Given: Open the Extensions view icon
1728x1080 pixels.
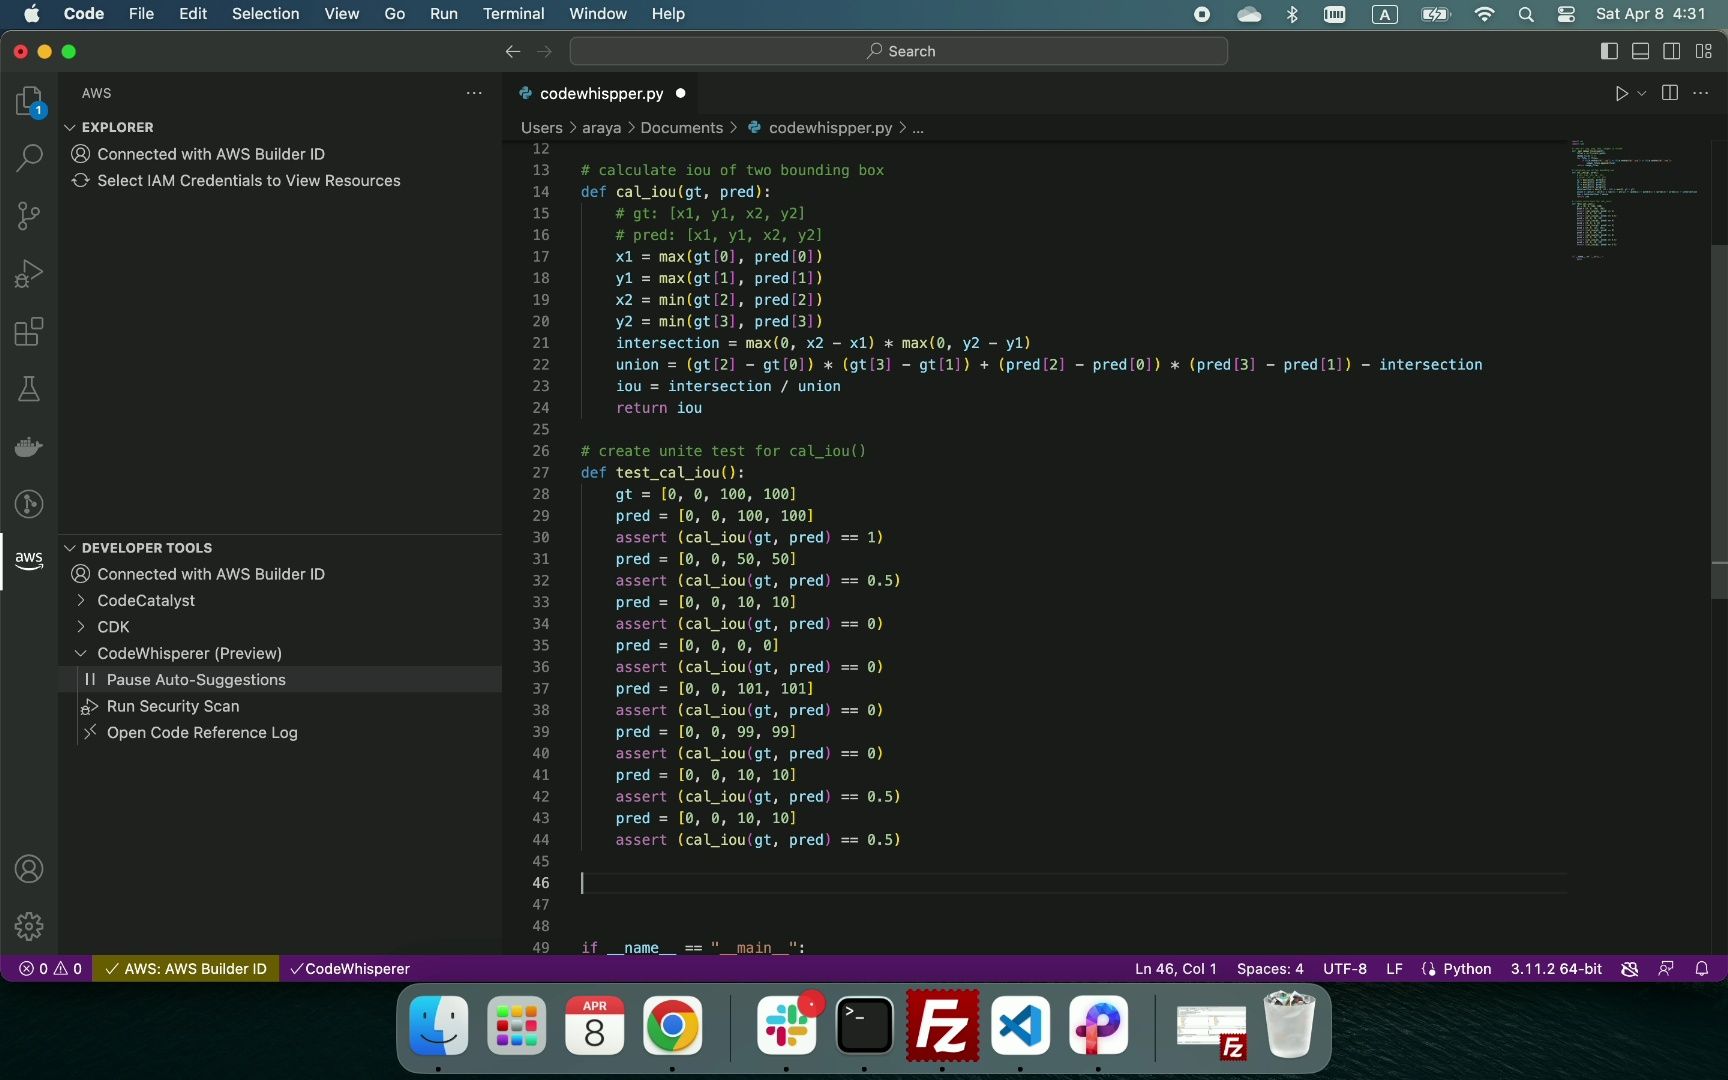Looking at the screenshot, I should point(29,331).
